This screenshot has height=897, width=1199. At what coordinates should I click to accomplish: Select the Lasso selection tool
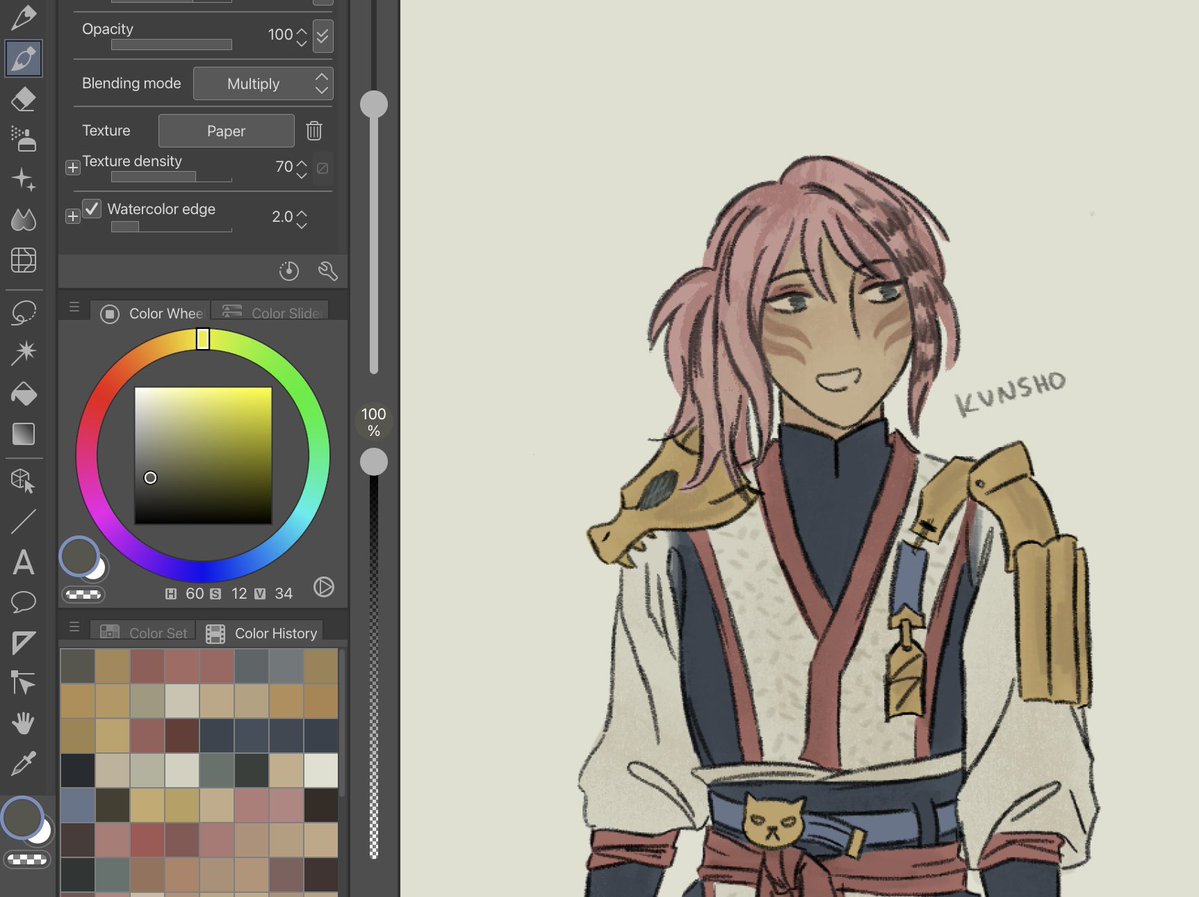24,312
